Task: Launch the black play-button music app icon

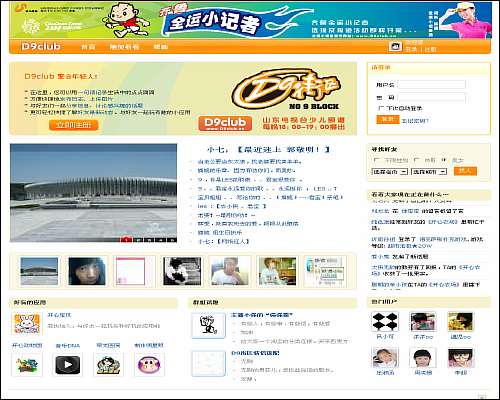Action: point(68,365)
